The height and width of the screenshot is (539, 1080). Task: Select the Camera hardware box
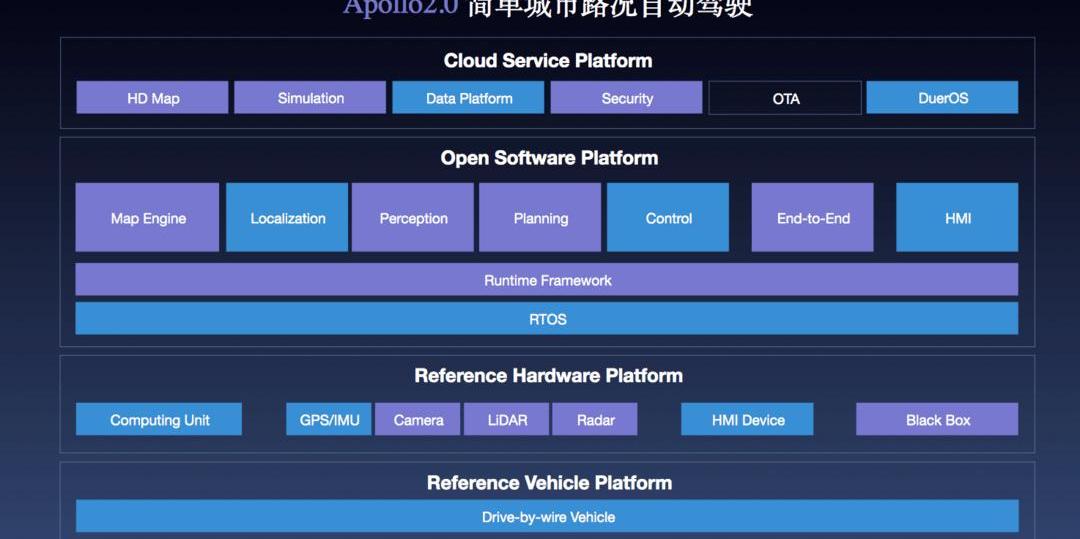click(418, 419)
